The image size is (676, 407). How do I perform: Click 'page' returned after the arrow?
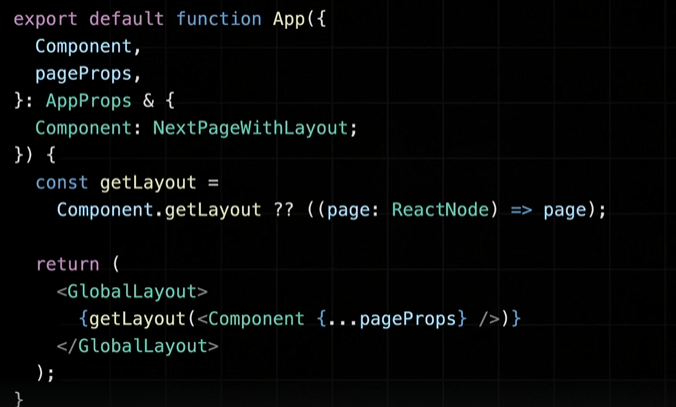click(565, 211)
